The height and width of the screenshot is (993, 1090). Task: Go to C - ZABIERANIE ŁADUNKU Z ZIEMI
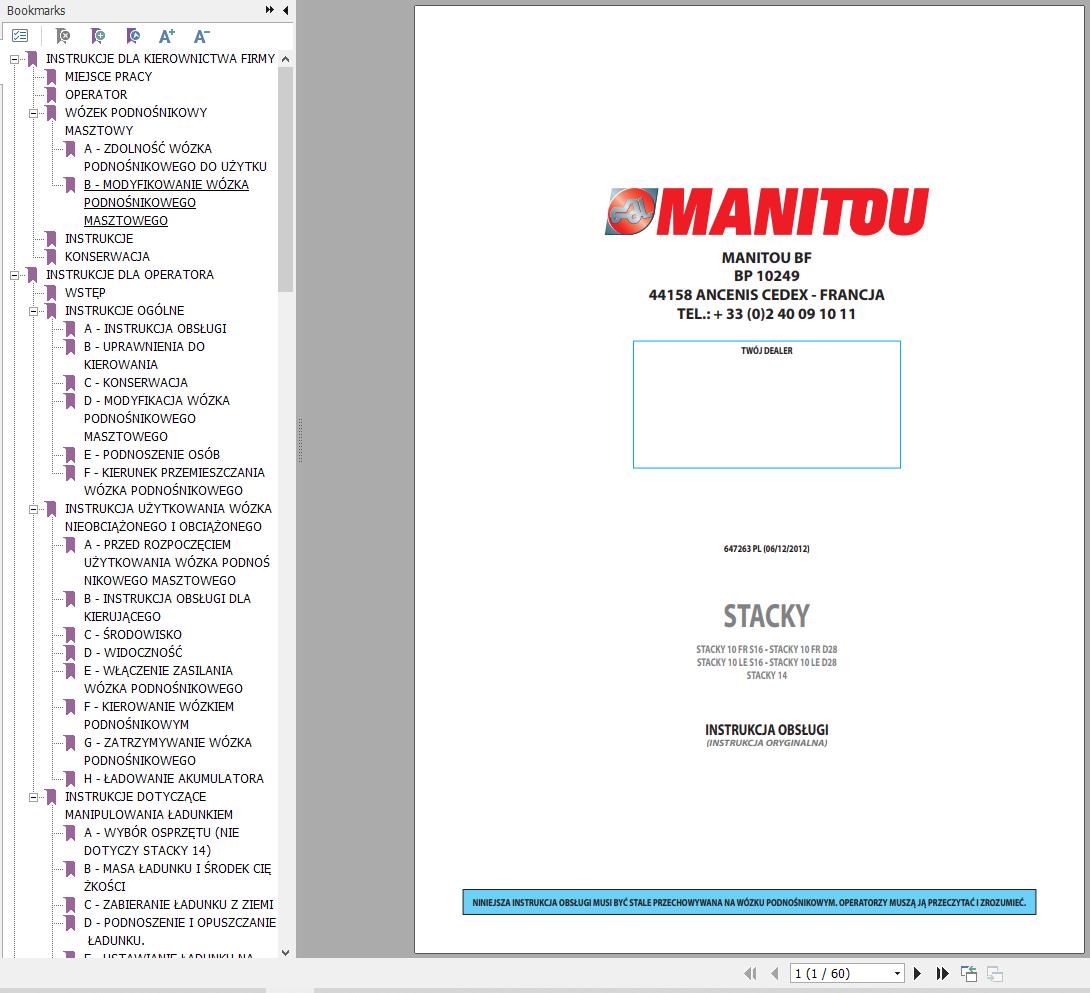point(179,905)
